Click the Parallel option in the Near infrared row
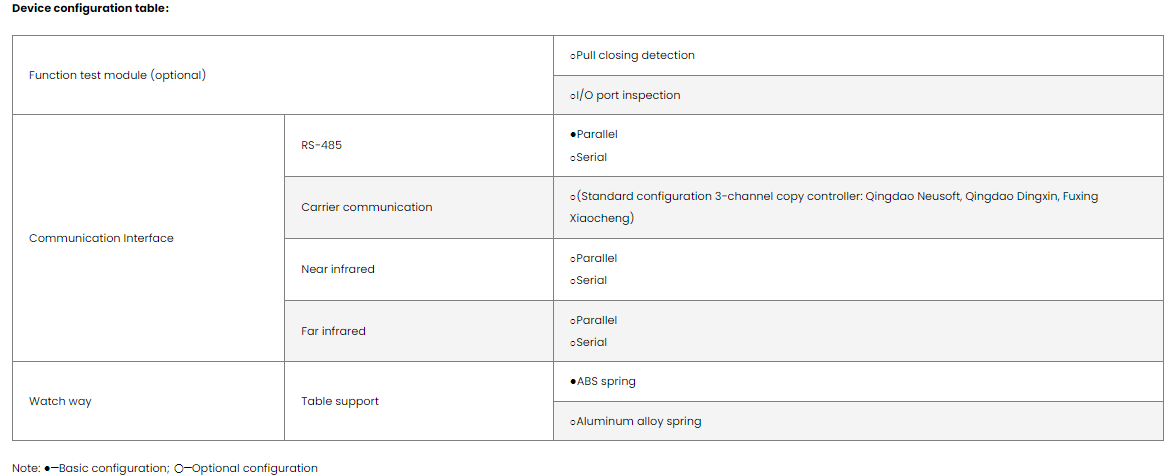This screenshot has width=1176, height=475. point(596,258)
